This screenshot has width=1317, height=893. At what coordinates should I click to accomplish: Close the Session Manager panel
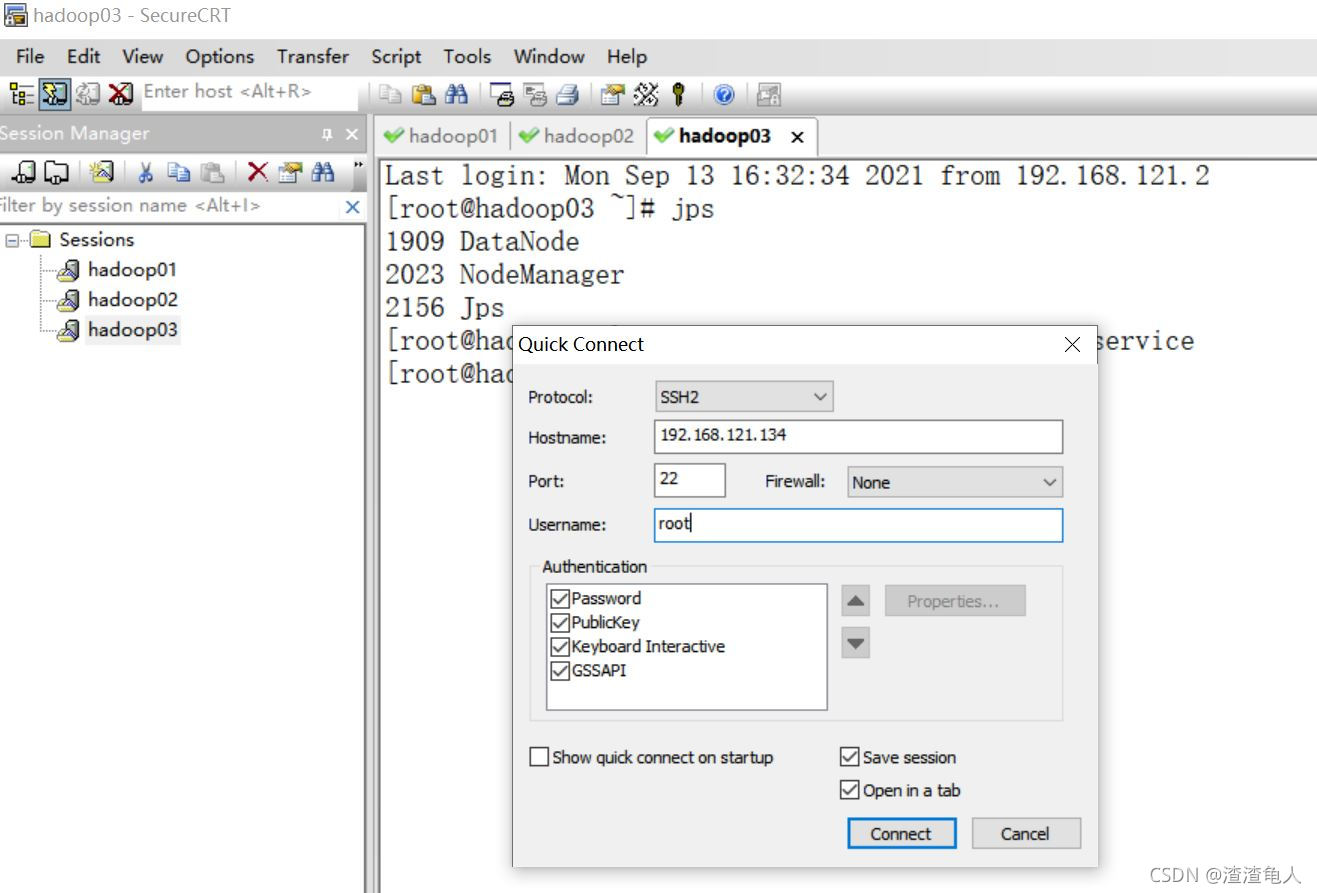(352, 134)
